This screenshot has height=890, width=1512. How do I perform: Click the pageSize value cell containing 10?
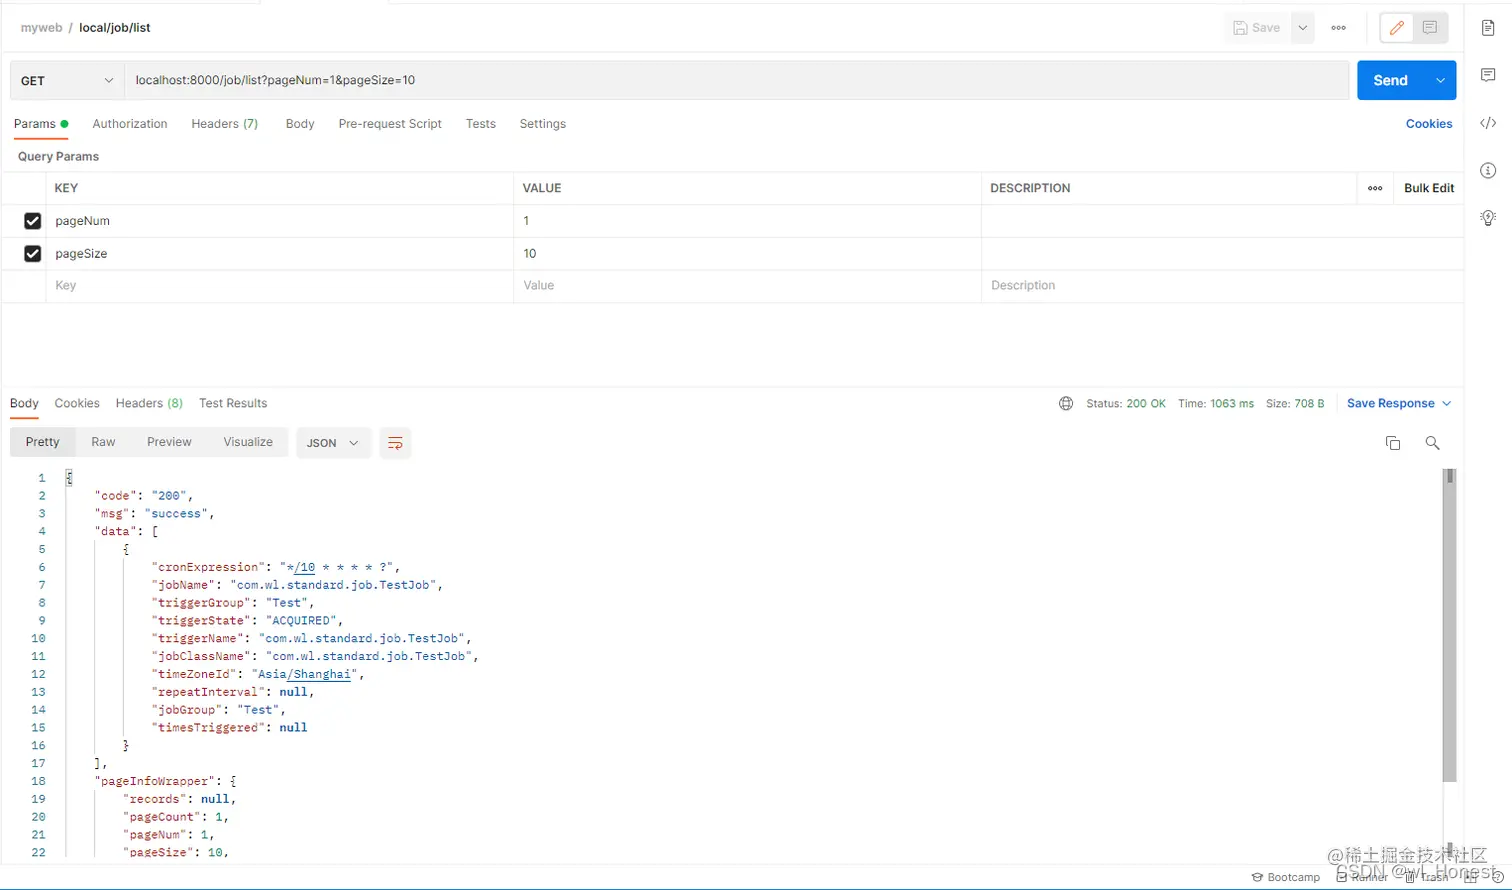tap(748, 254)
